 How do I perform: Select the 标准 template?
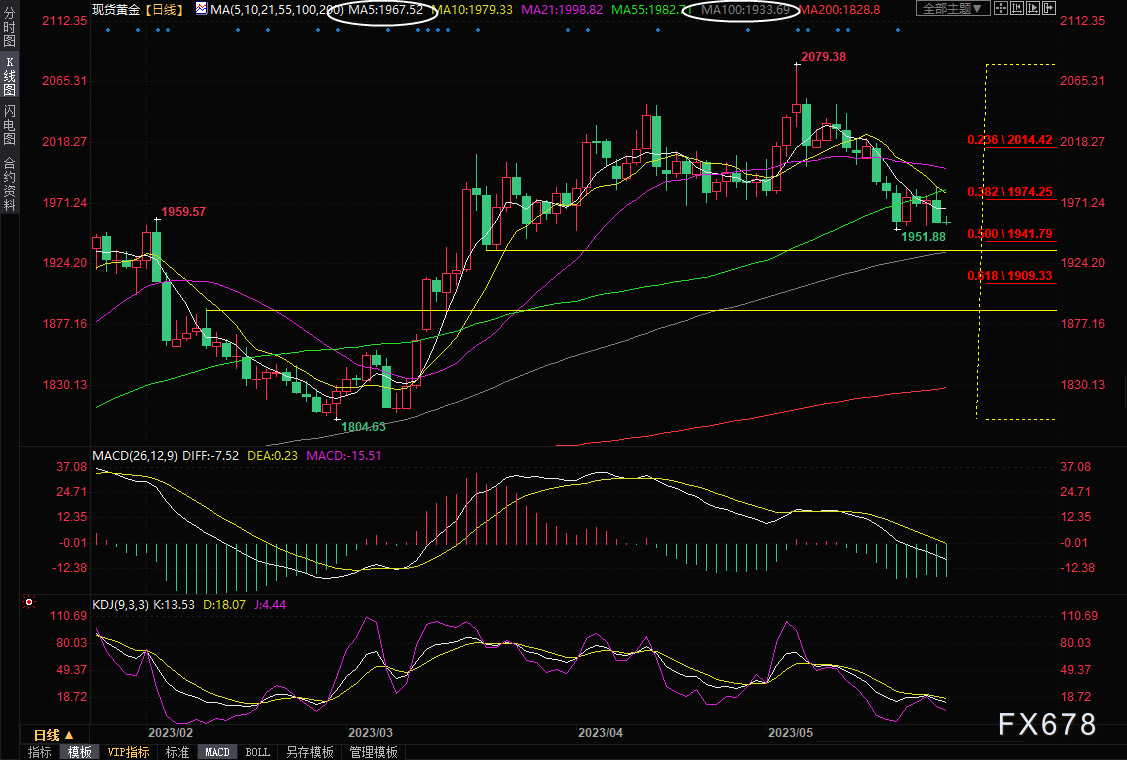tap(177, 752)
